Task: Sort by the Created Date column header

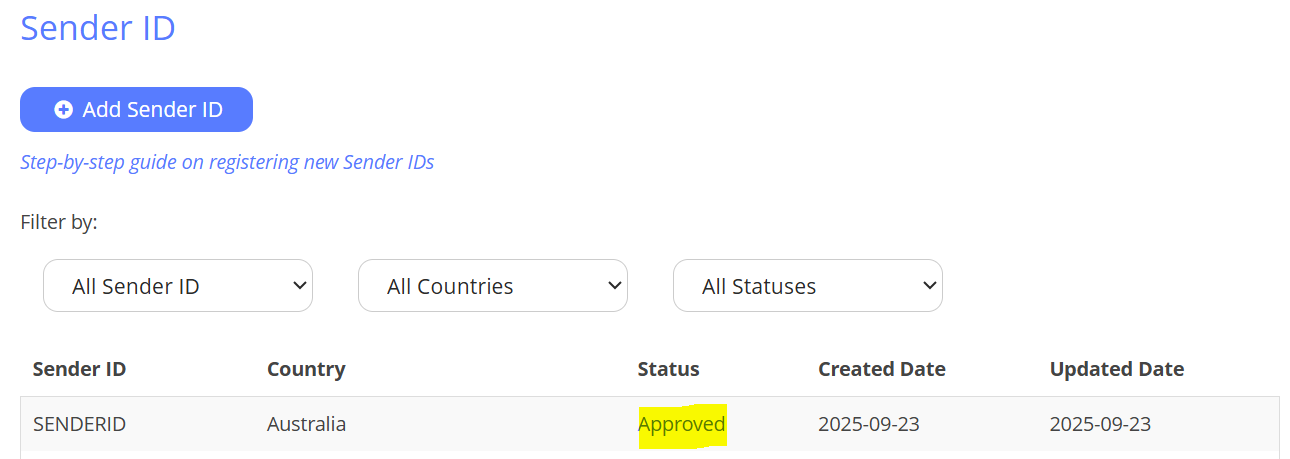Action: (x=881, y=369)
